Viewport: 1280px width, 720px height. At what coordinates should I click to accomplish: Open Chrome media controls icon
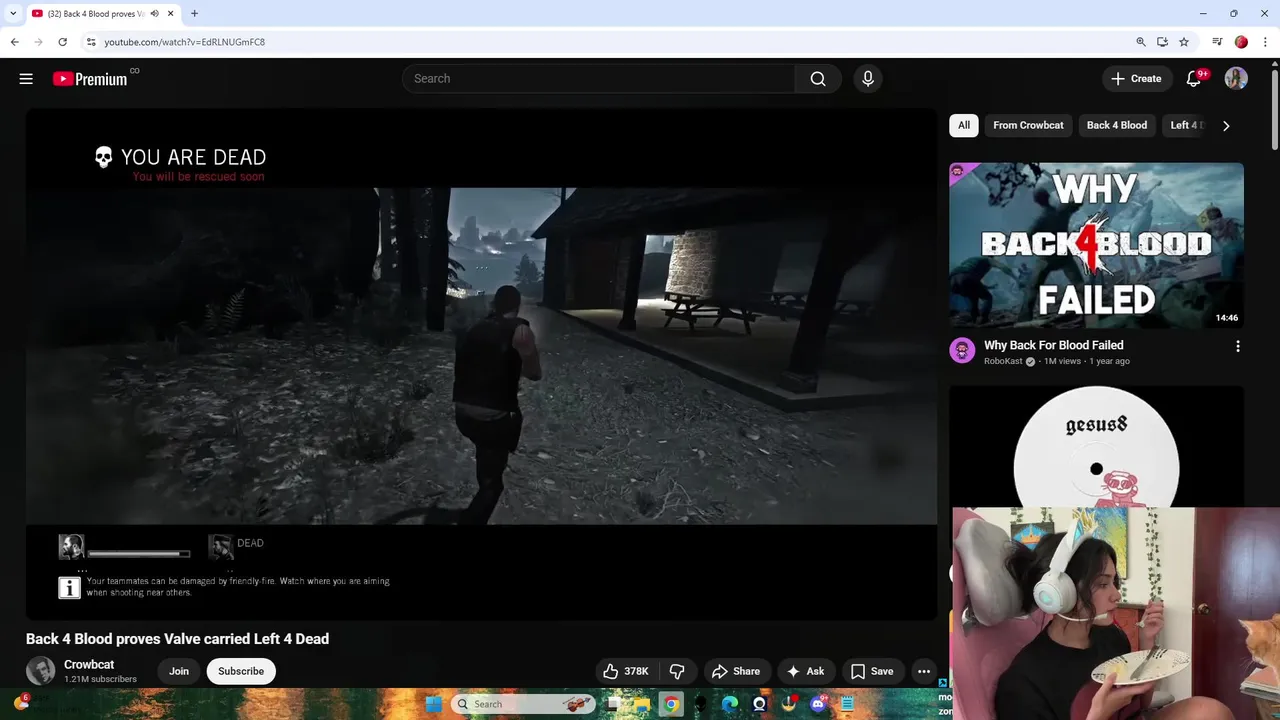point(1217,42)
